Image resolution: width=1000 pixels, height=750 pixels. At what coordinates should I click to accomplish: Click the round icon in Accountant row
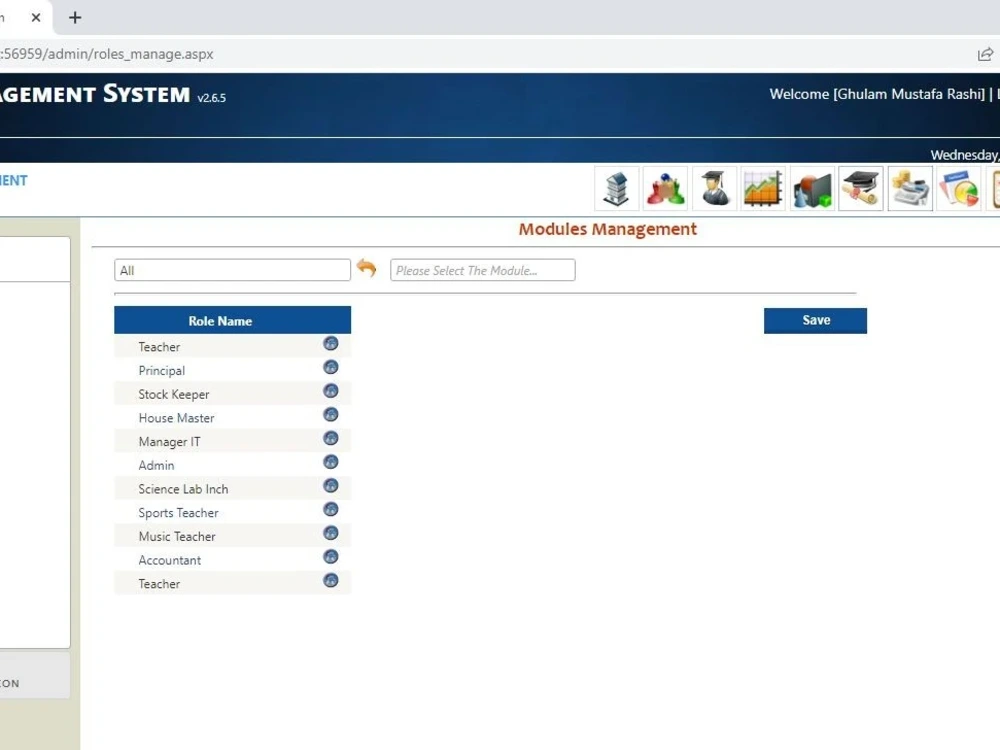click(330, 557)
